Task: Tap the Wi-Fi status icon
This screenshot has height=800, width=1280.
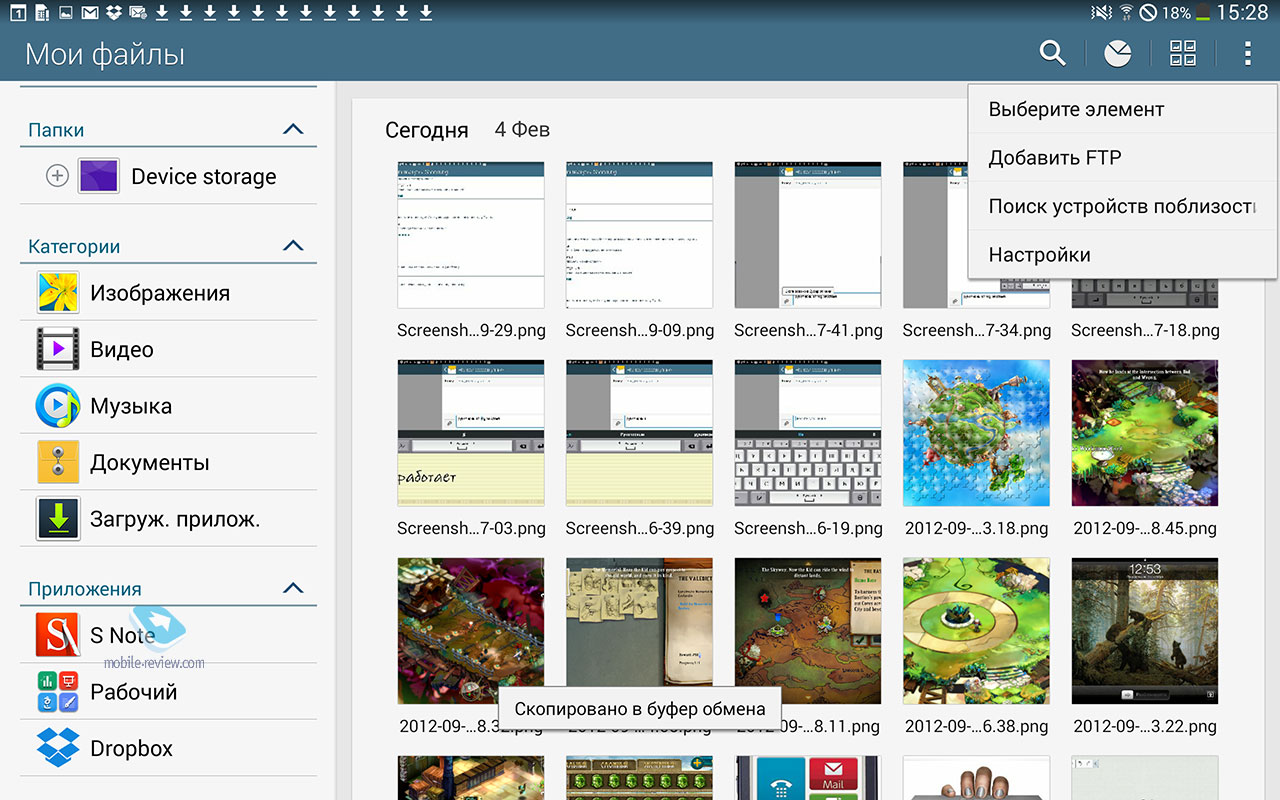Action: coord(1126,13)
